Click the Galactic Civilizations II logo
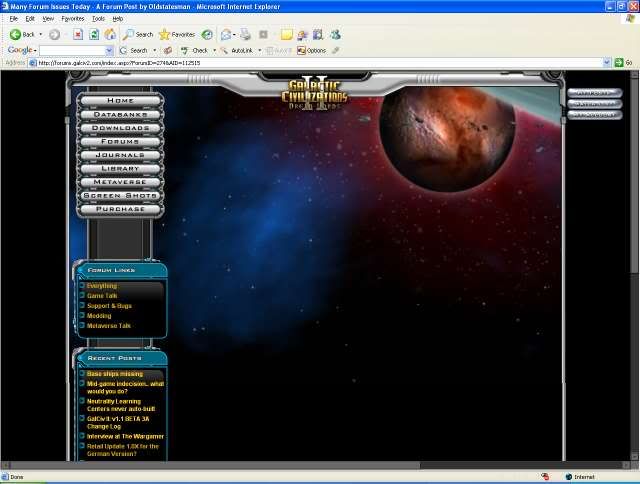The height and width of the screenshot is (484, 640). click(314, 94)
